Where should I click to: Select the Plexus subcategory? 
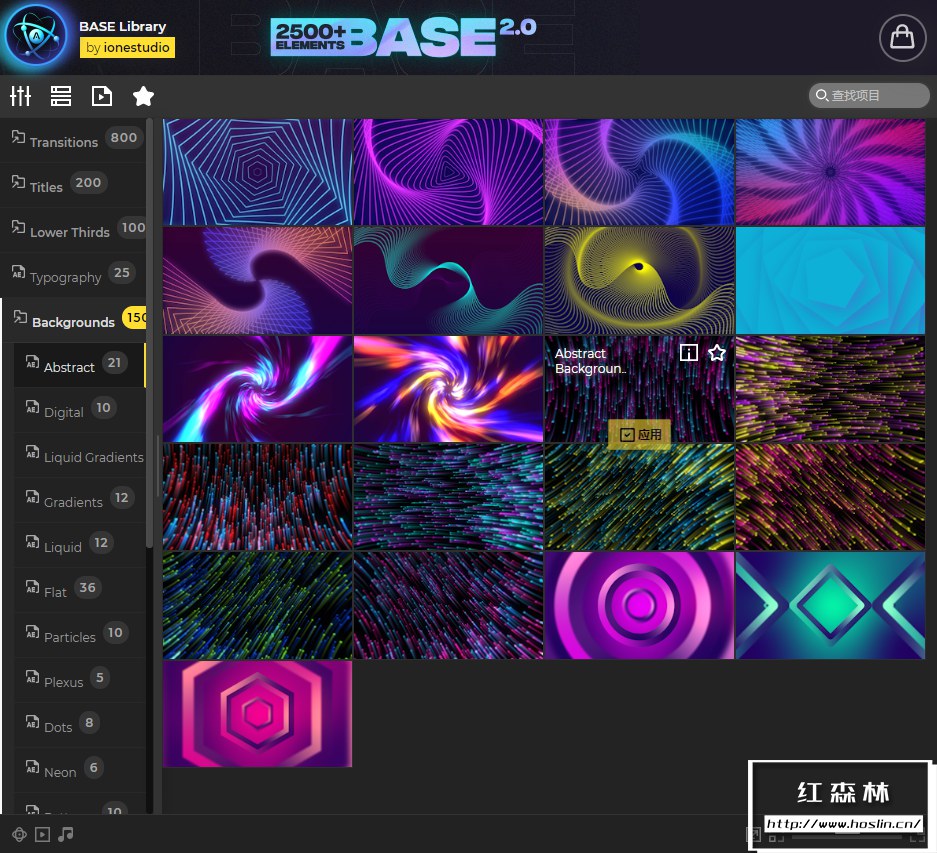pyautogui.click(x=79, y=680)
